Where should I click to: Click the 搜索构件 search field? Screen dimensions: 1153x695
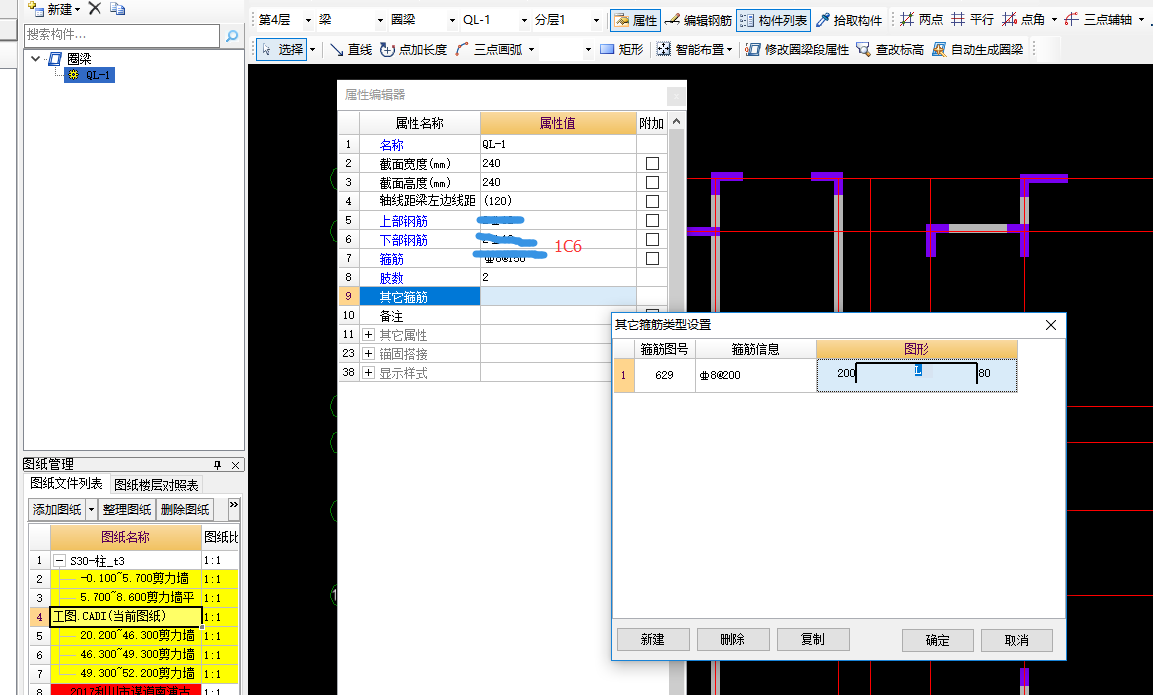pos(122,35)
